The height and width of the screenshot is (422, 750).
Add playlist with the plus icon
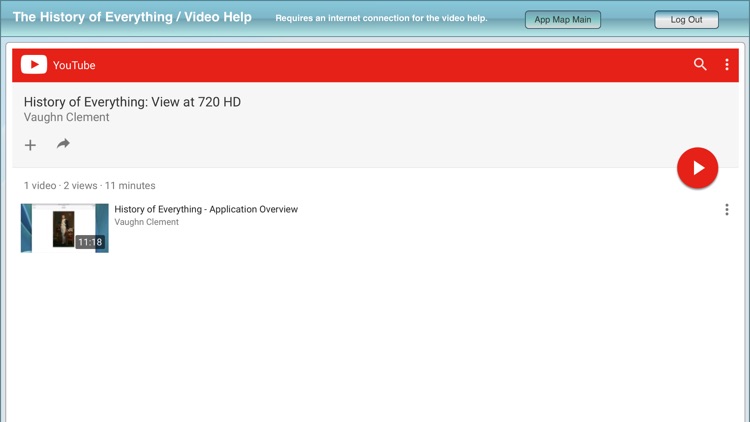click(x=30, y=145)
